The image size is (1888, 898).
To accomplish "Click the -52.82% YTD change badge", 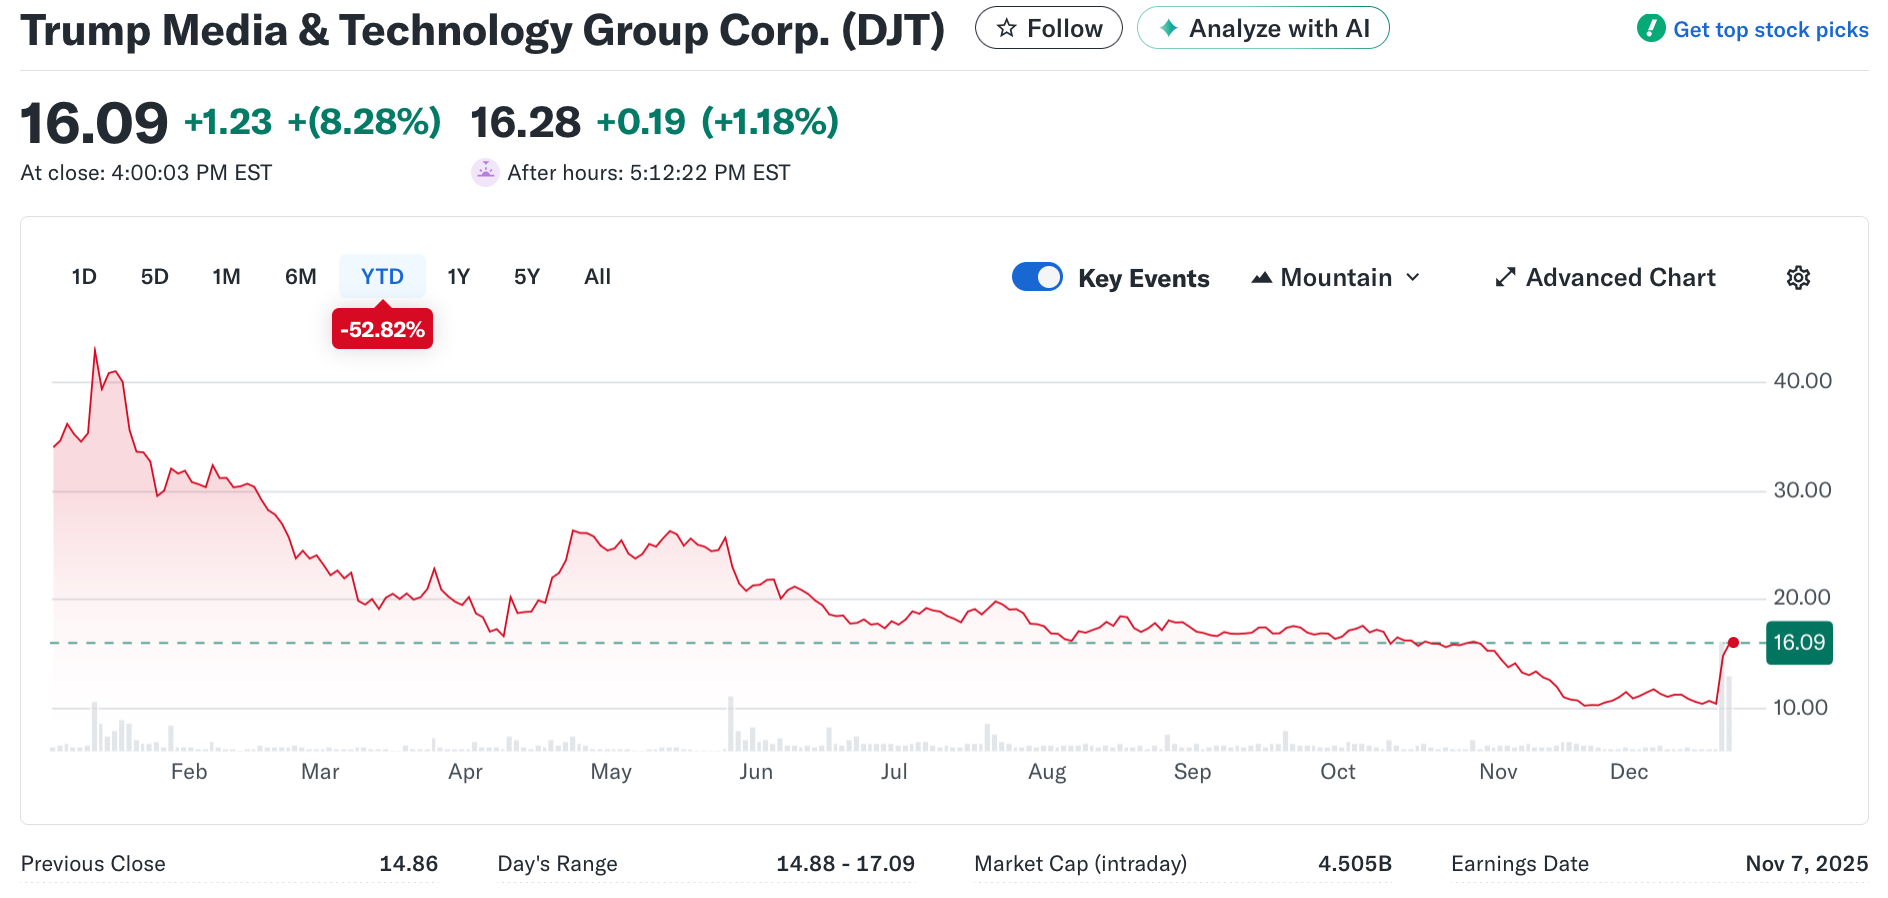I will (x=382, y=329).
